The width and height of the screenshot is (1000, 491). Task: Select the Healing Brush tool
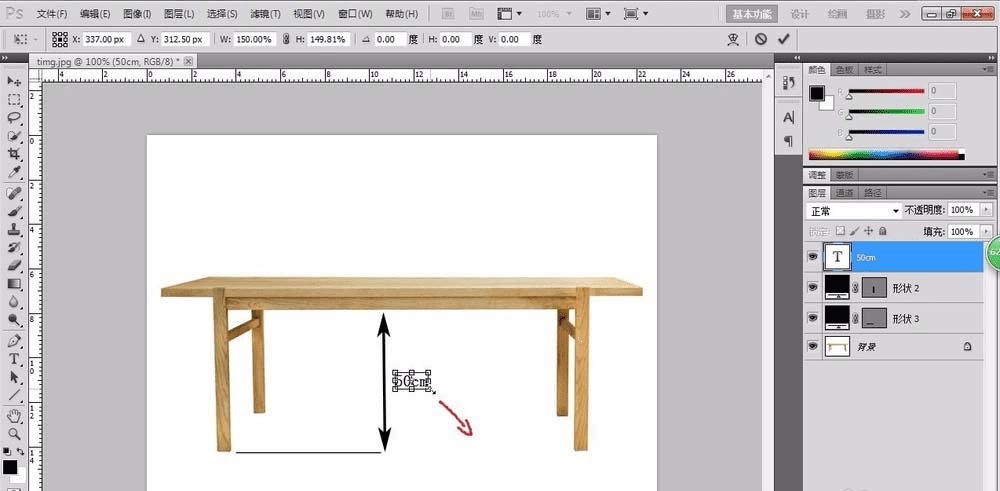(13, 193)
